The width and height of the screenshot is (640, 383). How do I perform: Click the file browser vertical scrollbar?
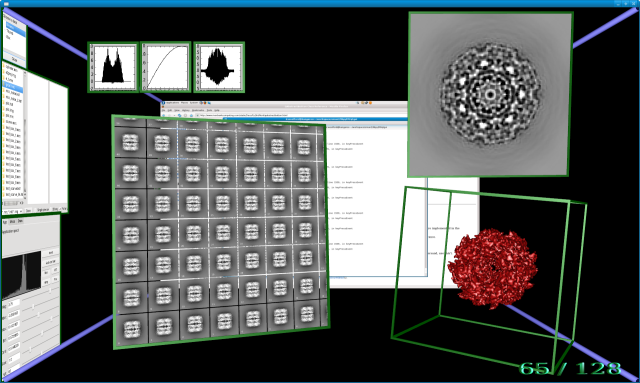[x=25, y=135]
